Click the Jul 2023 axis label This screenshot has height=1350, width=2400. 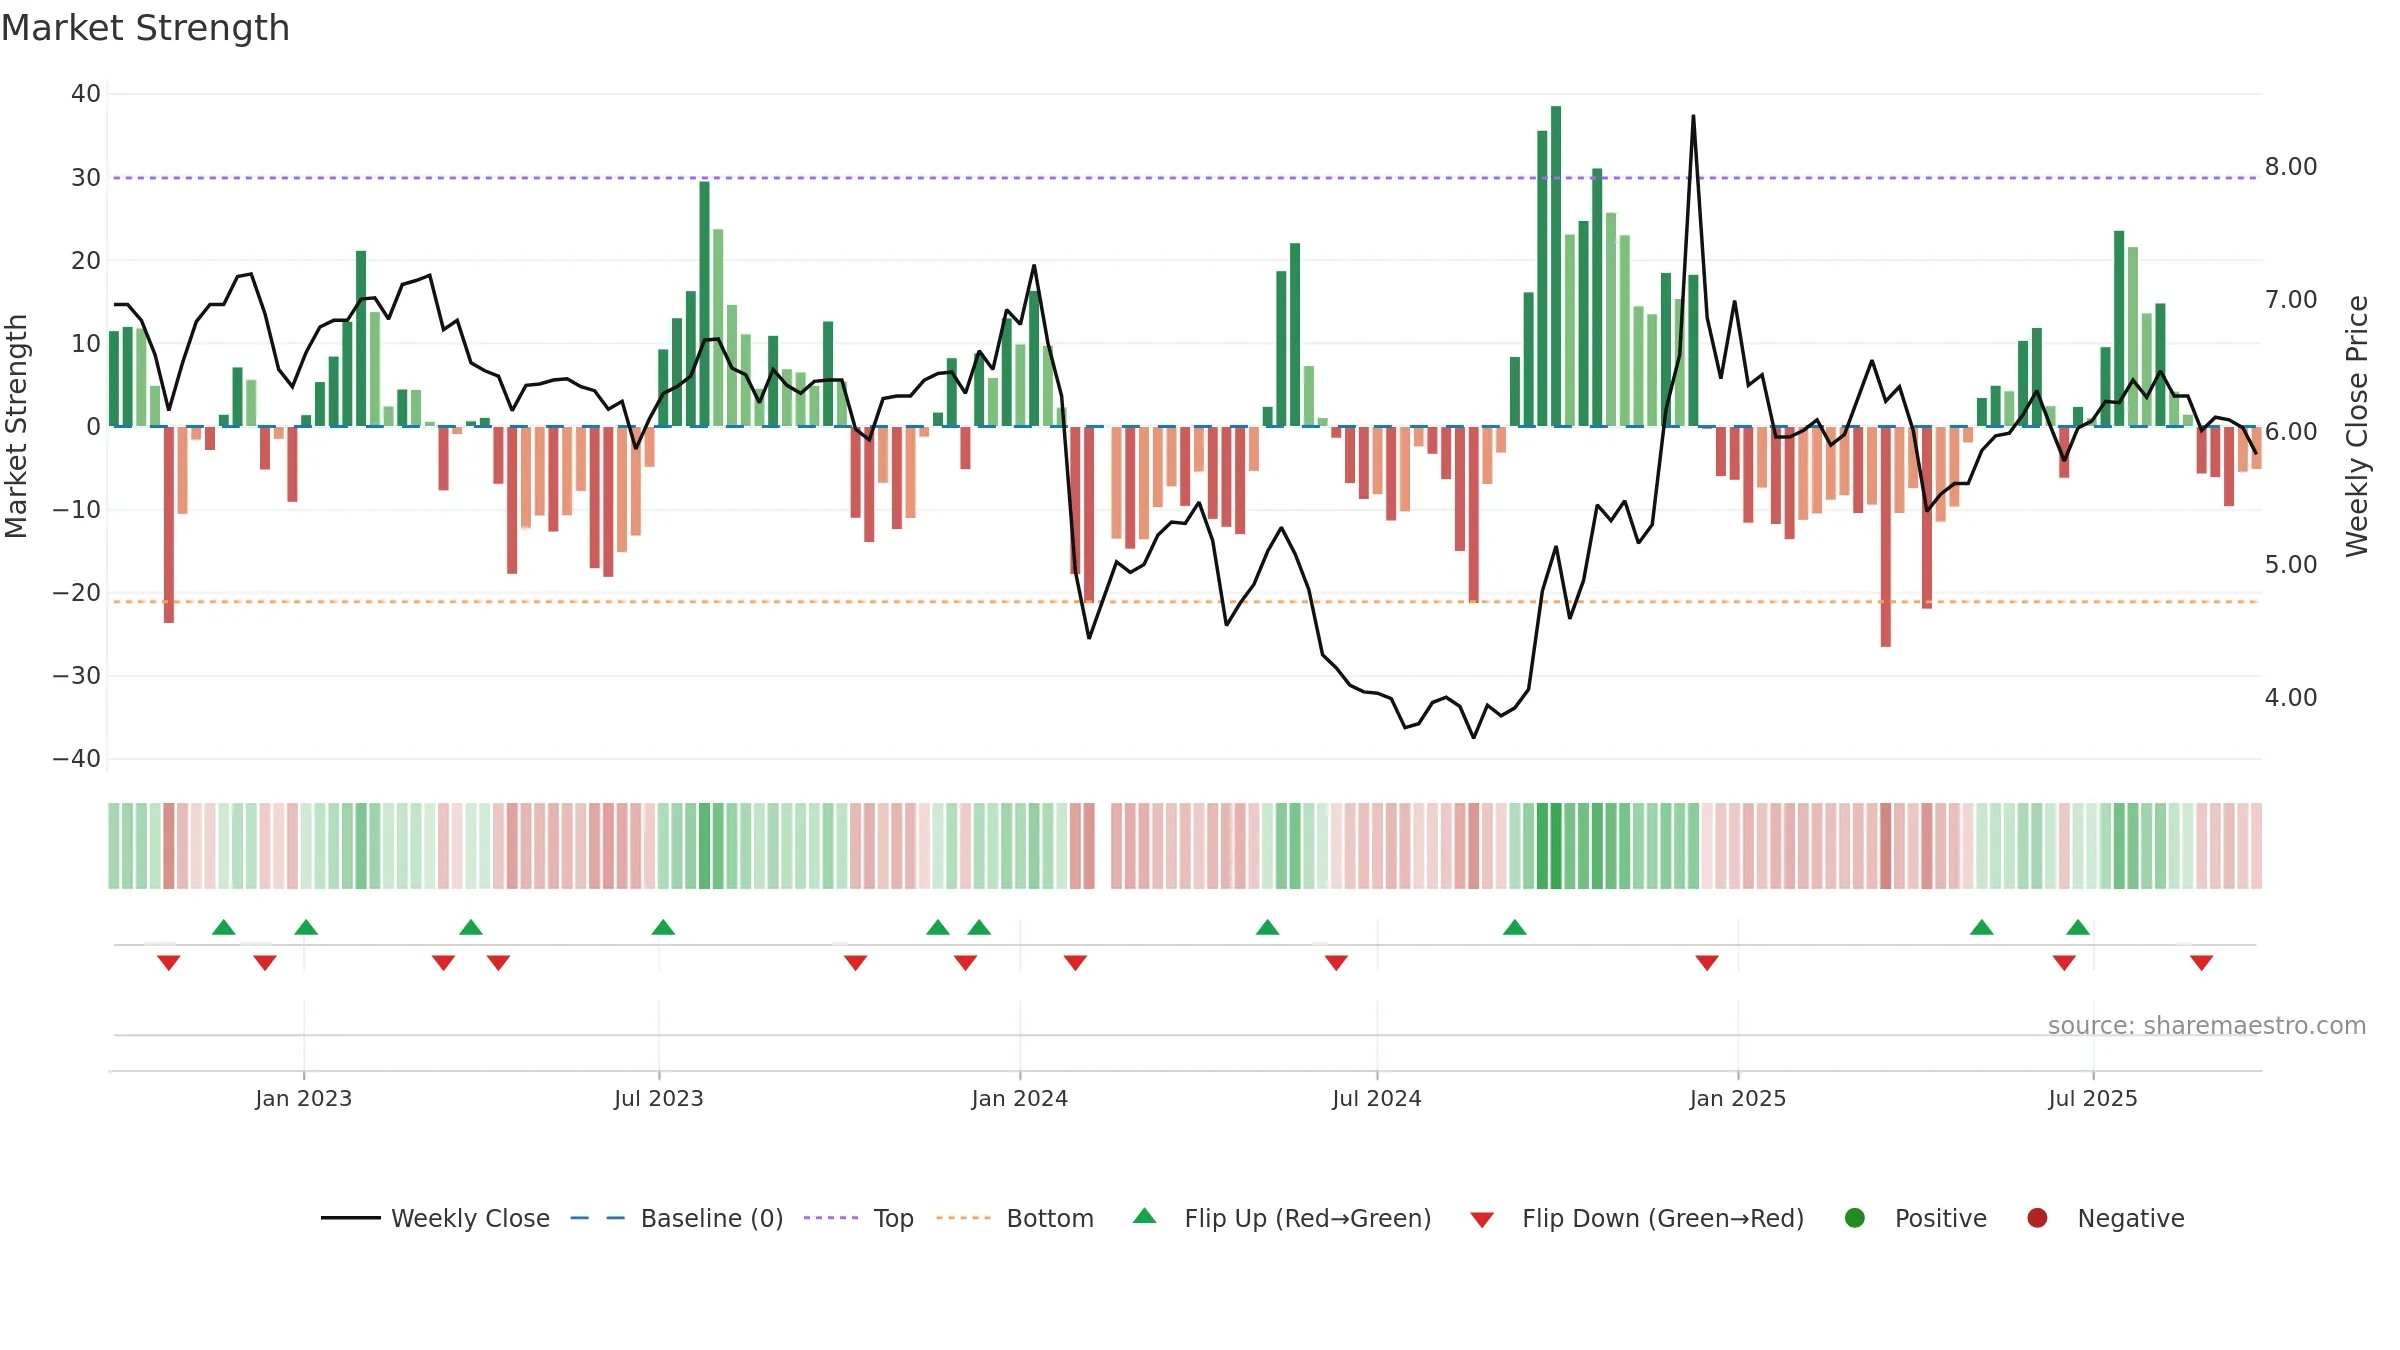(x=659, y=1098)
